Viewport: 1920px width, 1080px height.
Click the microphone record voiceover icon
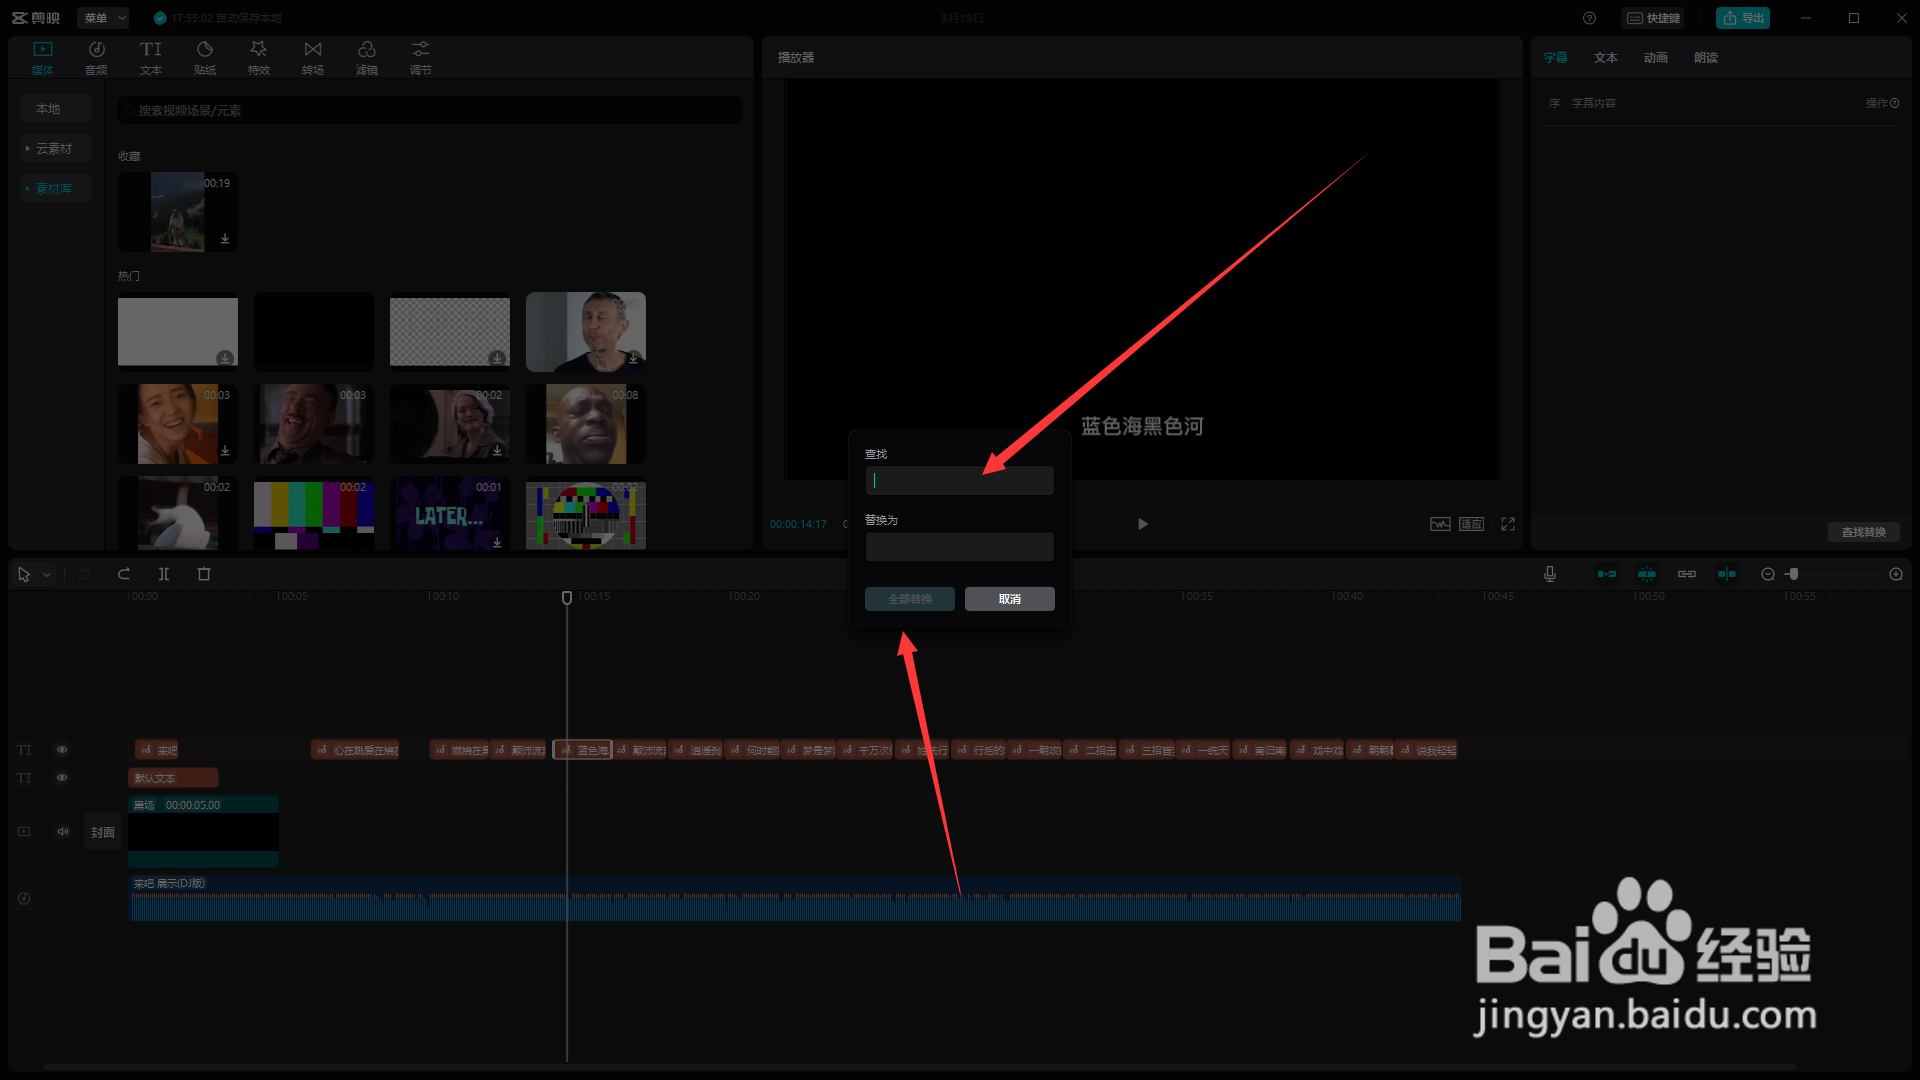click(1549, 574)
